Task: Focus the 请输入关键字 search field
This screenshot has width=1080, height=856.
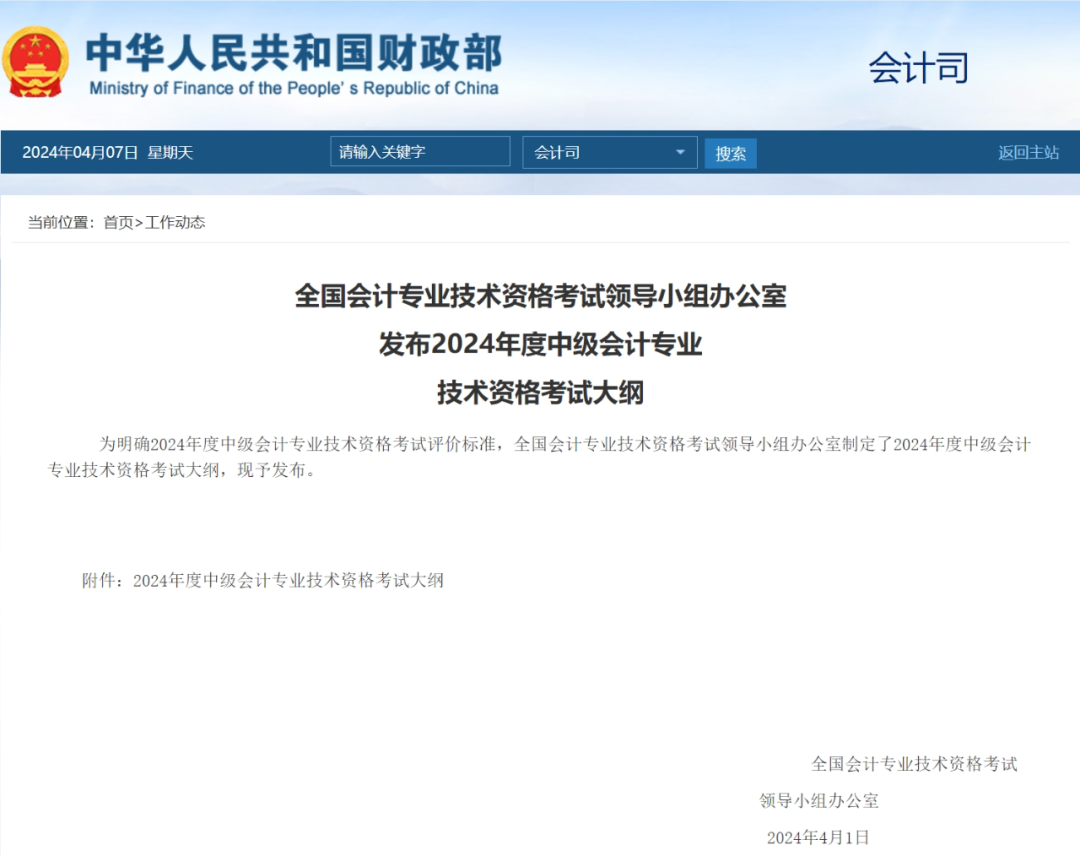Action: [x=420, y=152]
